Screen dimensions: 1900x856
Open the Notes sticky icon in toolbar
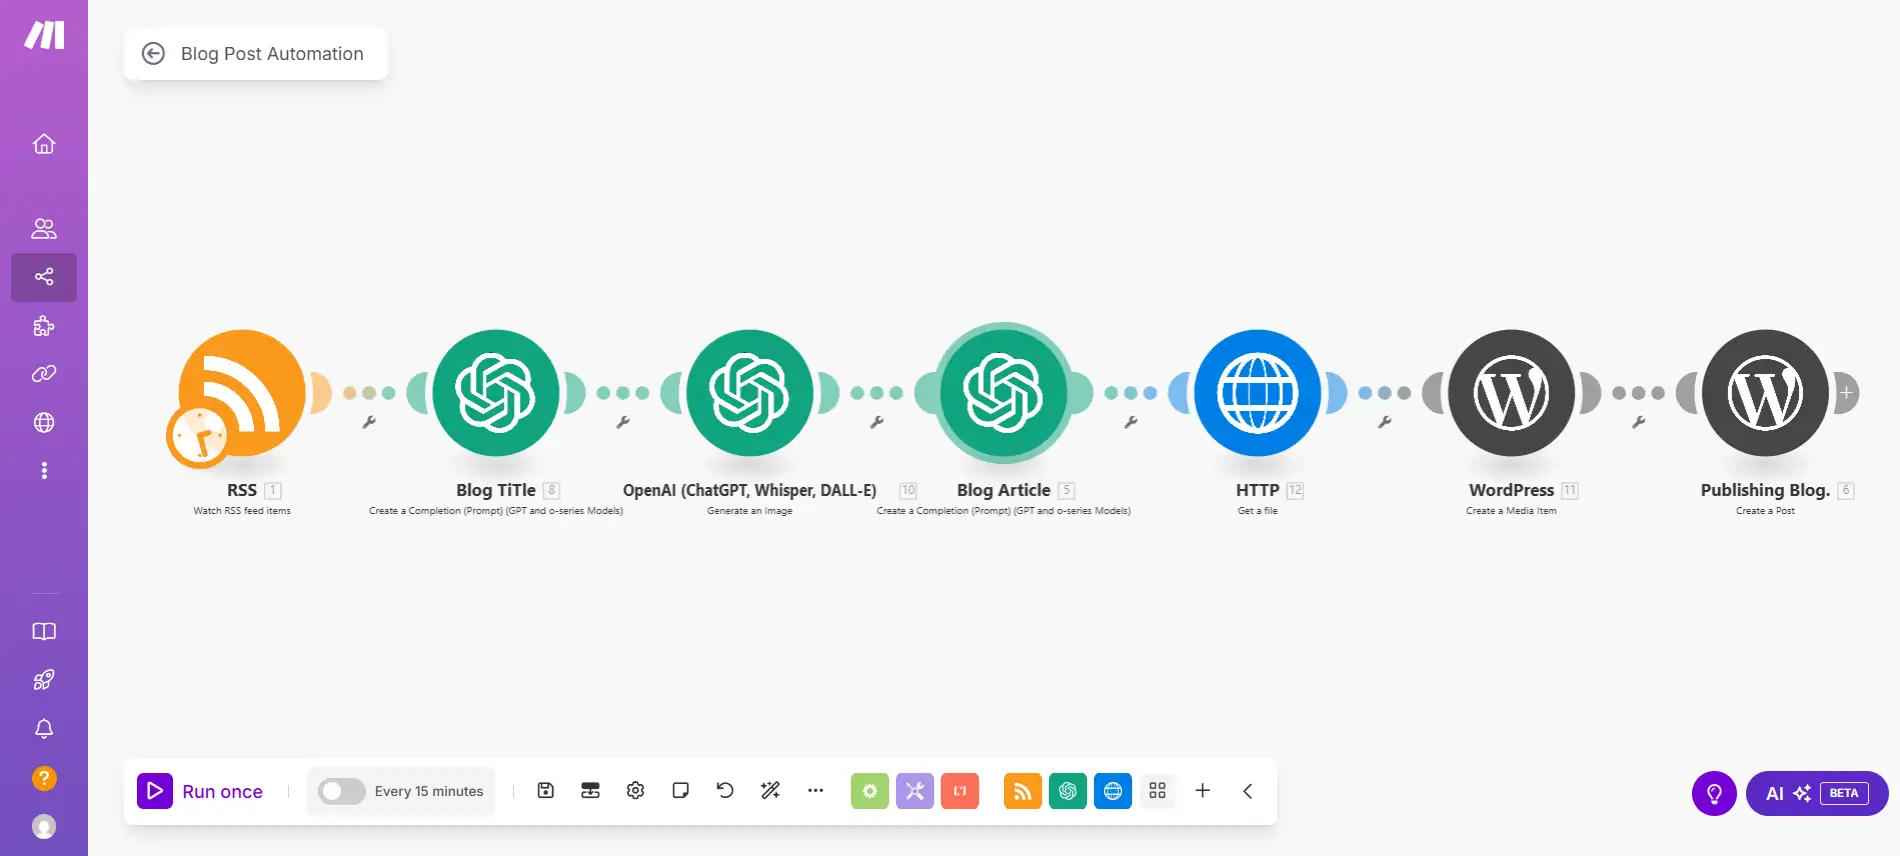(x=680, y=791)
